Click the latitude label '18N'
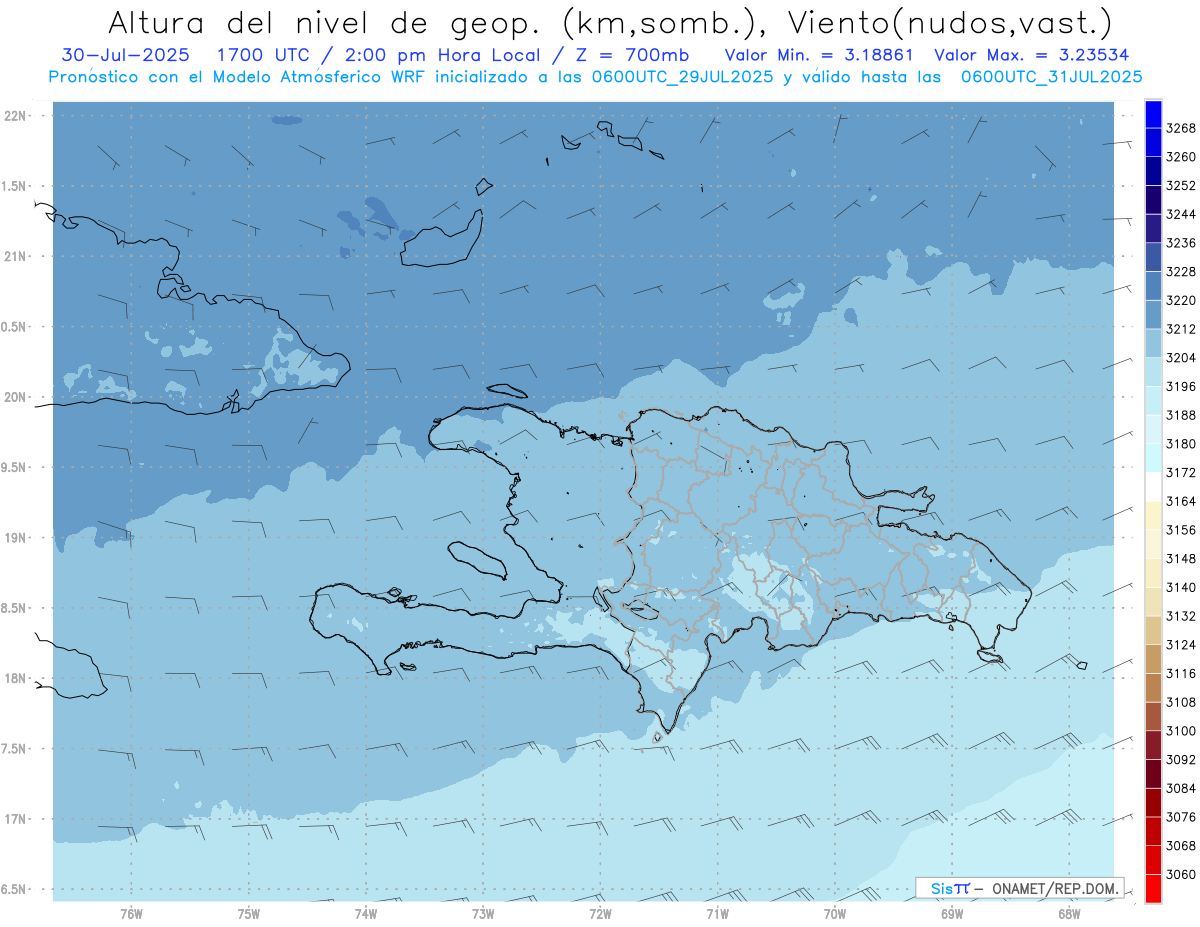Viewport: 1200px width, 927px height. [16, 678]
